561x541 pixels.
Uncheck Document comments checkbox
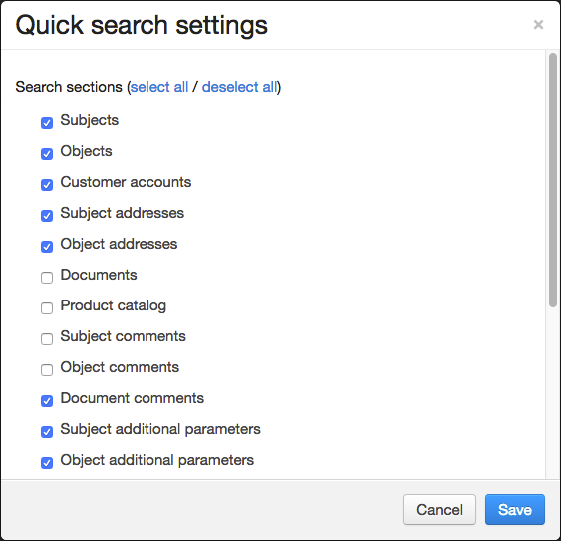47,401
